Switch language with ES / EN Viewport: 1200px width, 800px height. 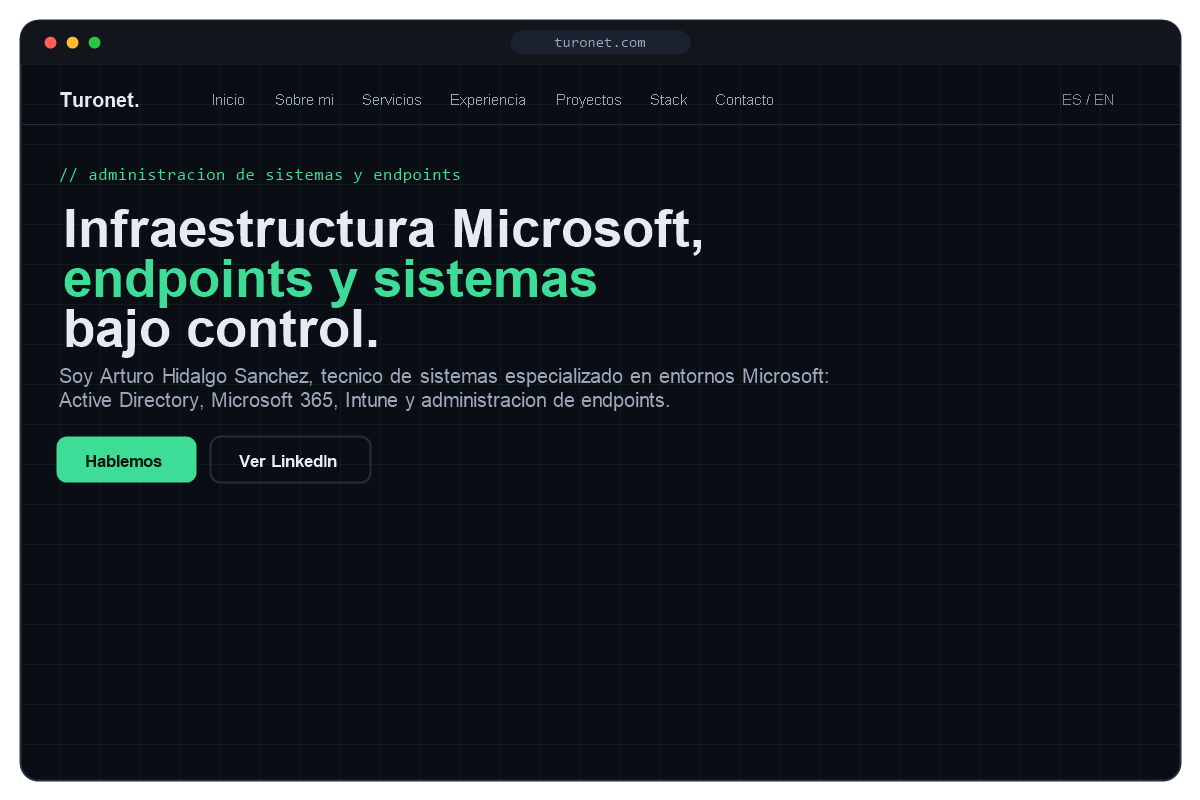[1088, 100]
